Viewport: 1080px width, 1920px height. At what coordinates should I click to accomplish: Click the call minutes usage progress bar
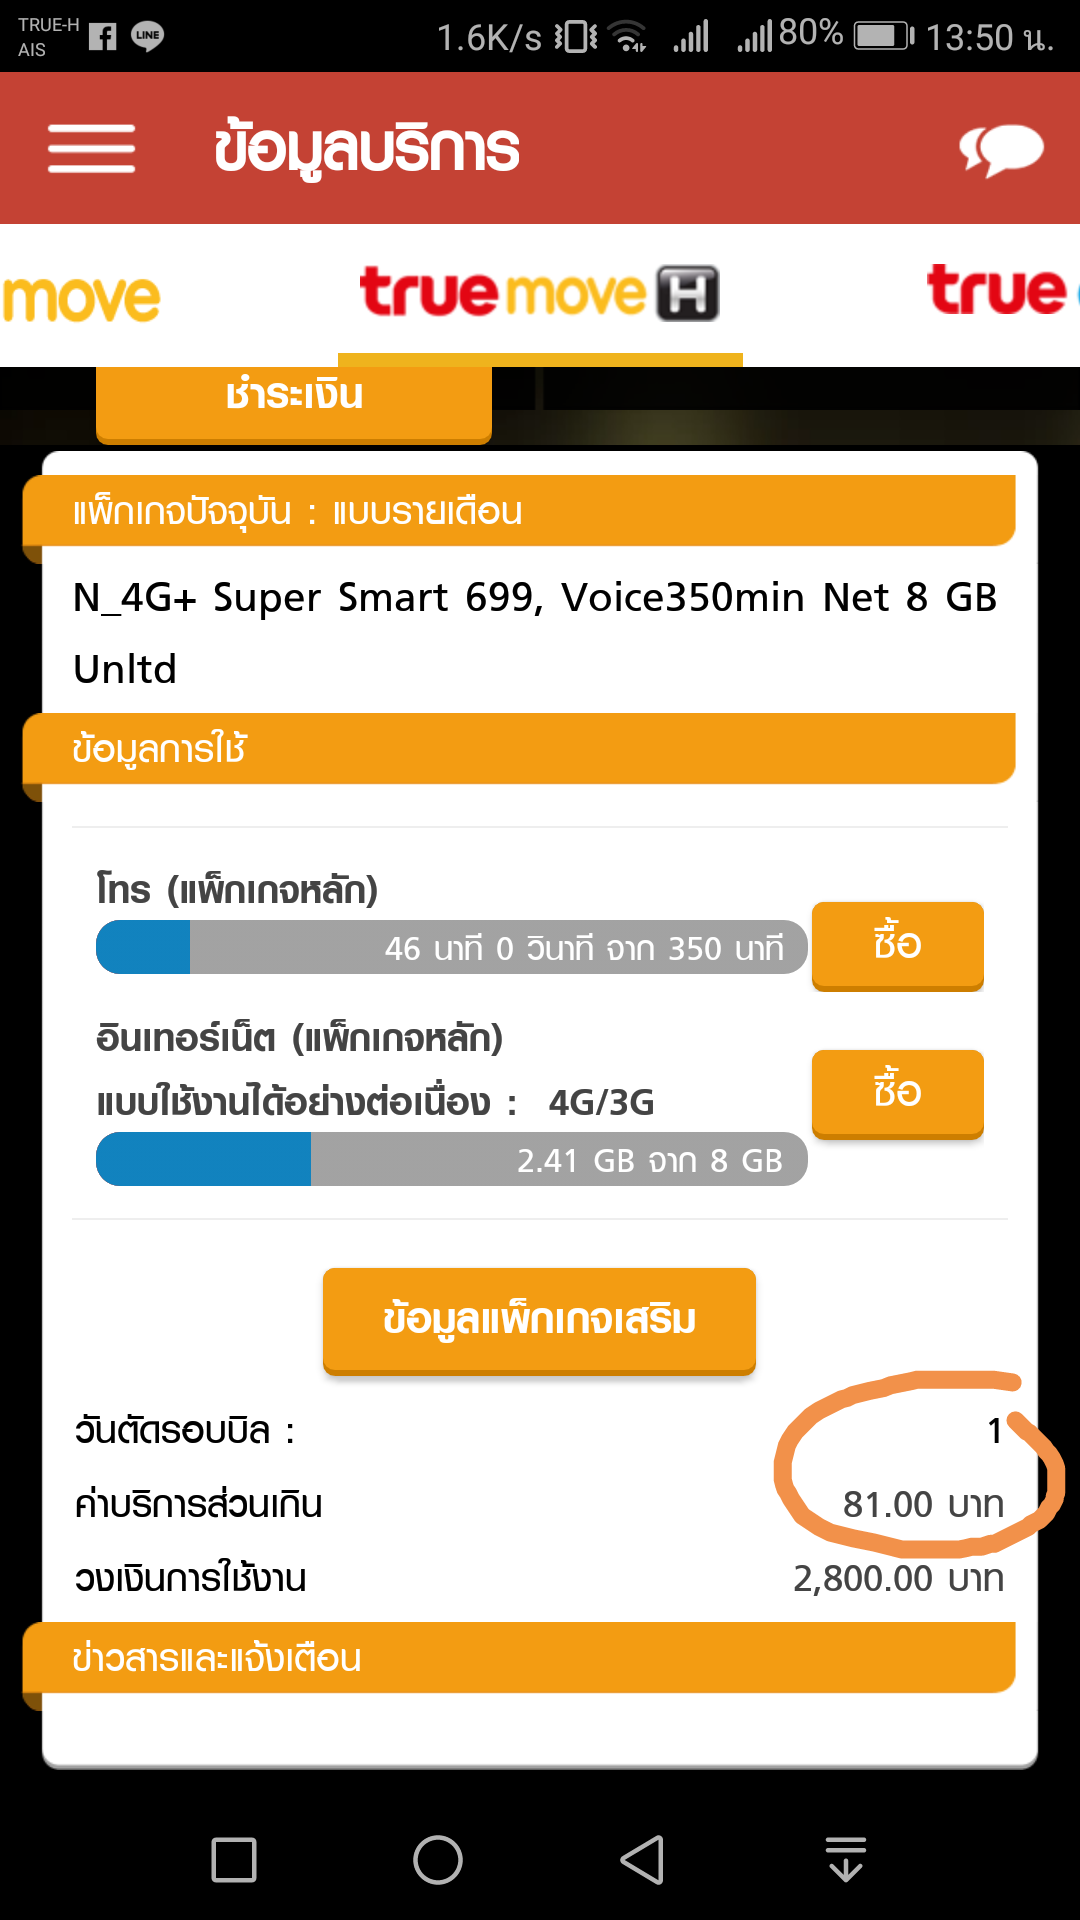coord(451,947)
